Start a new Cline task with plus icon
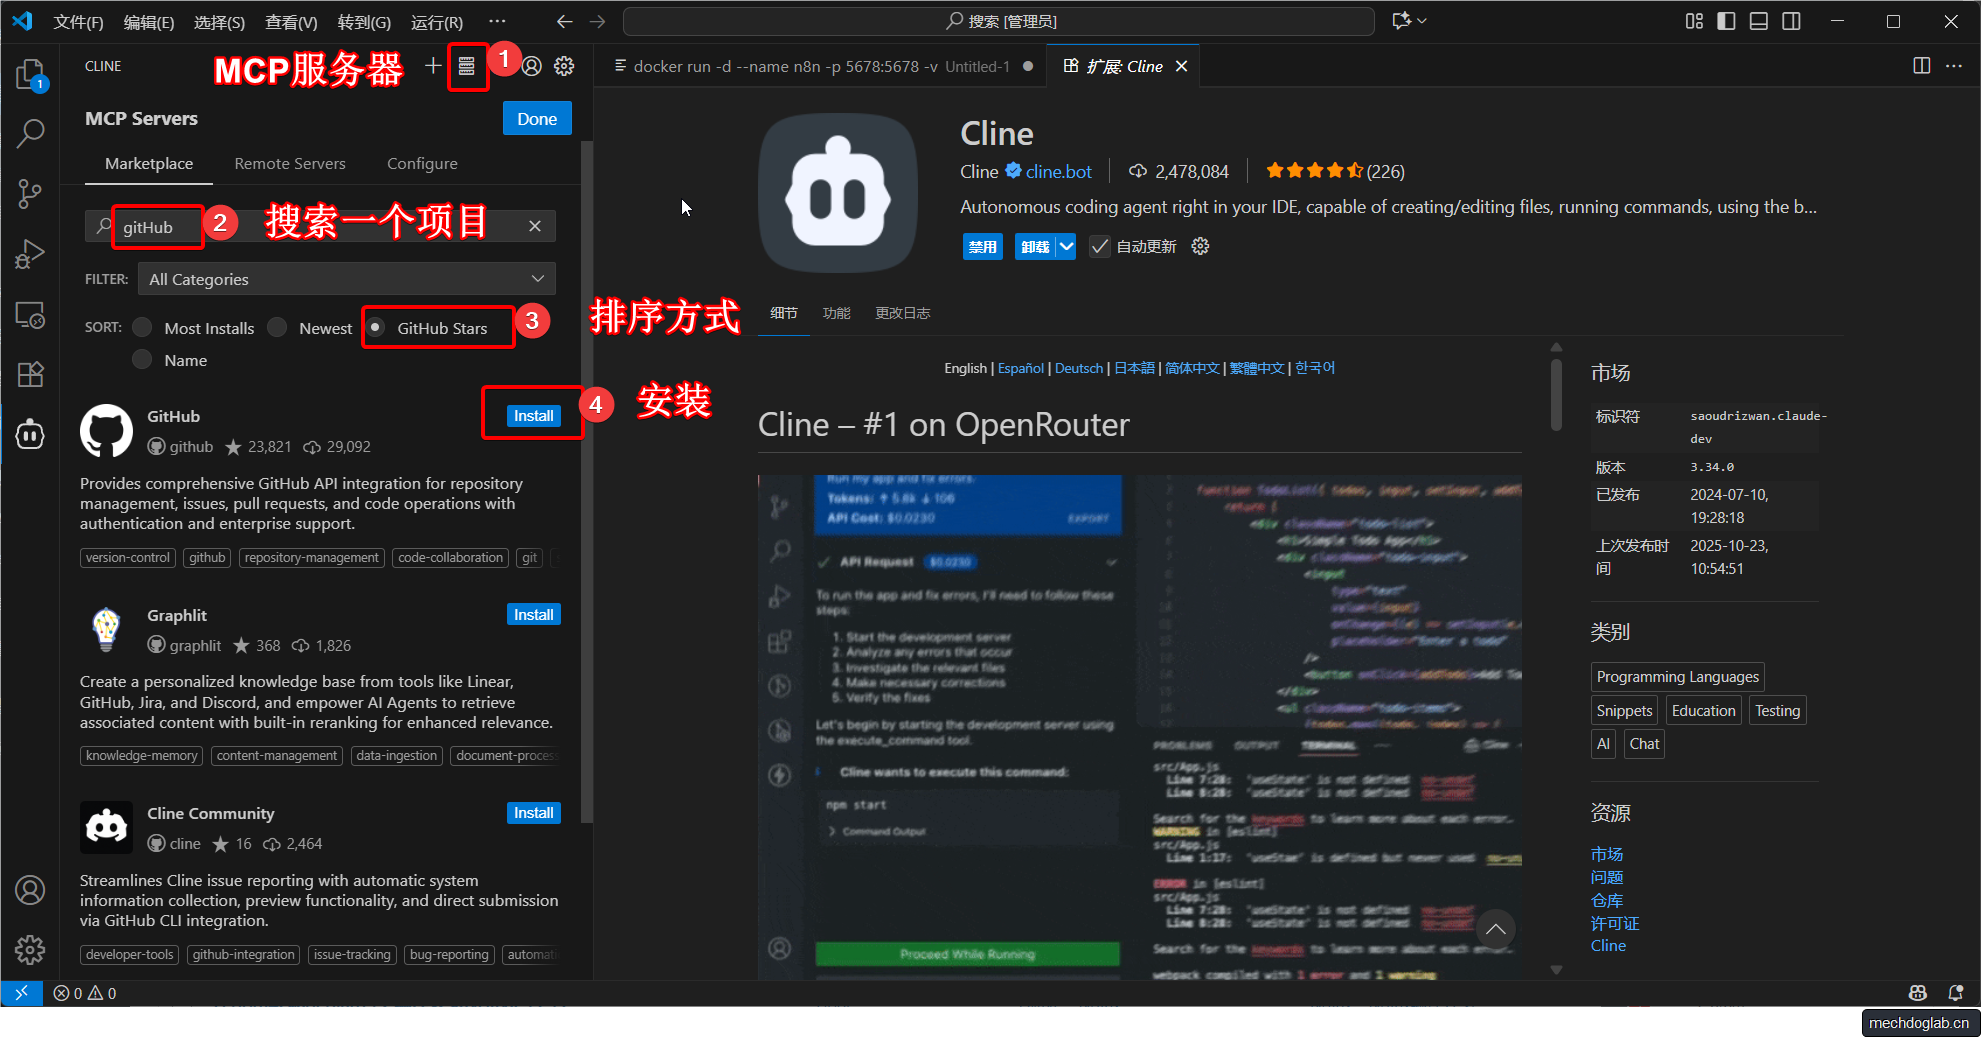1981x1037 pixels. [433, 66]
